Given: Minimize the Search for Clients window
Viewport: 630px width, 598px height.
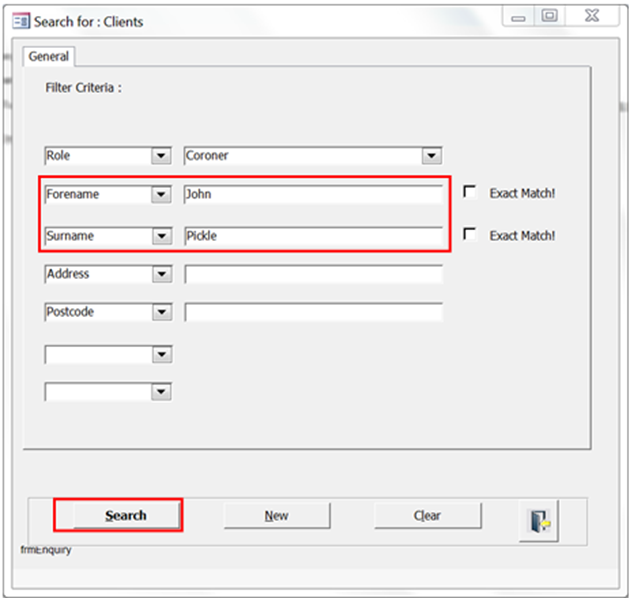Looking at the screenshot, I should pyautogui.click(x=518, y=17).
